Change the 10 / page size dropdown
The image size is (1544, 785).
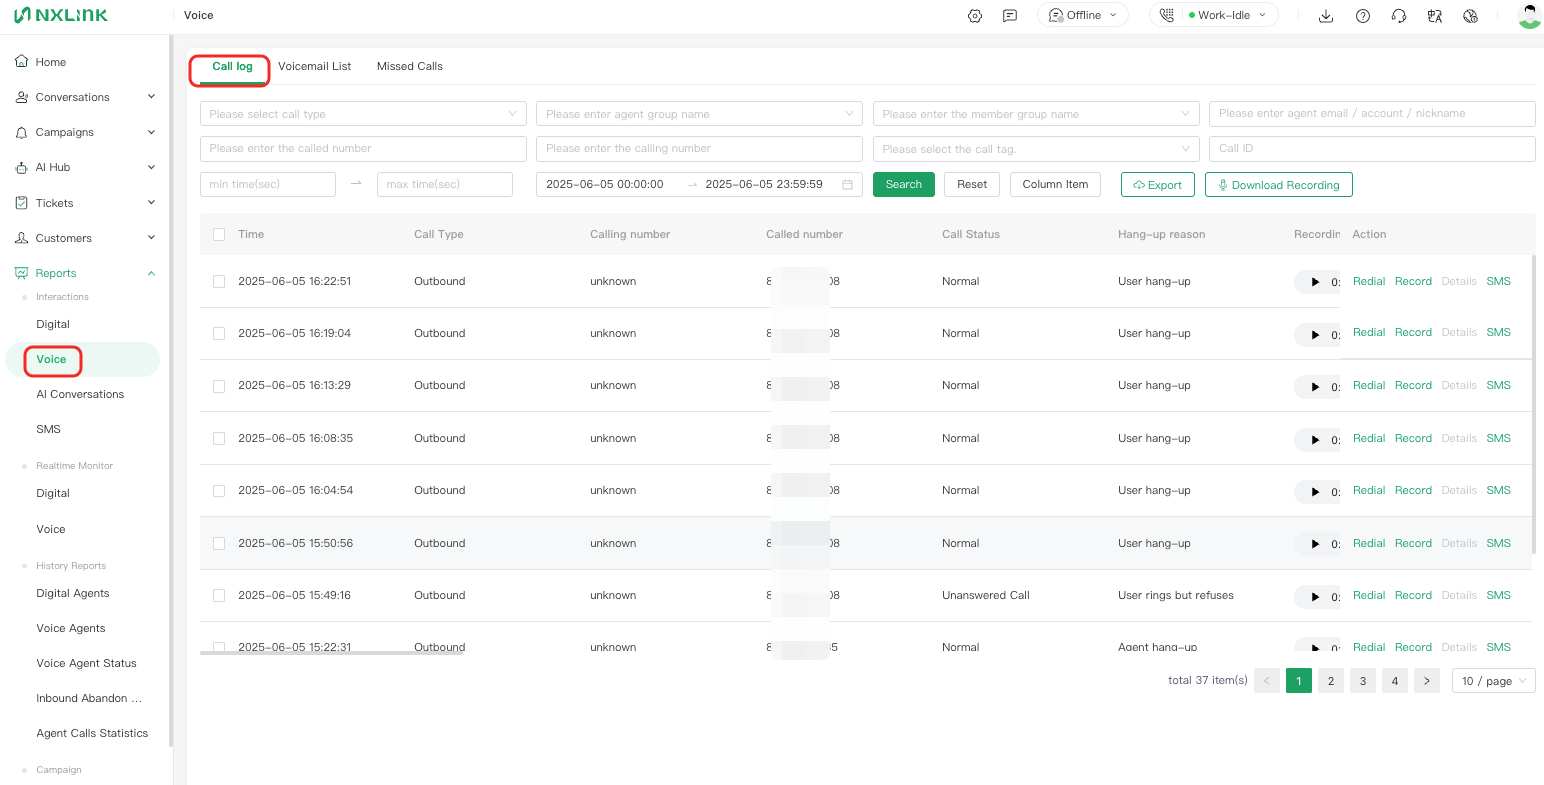click(1494, 681)
